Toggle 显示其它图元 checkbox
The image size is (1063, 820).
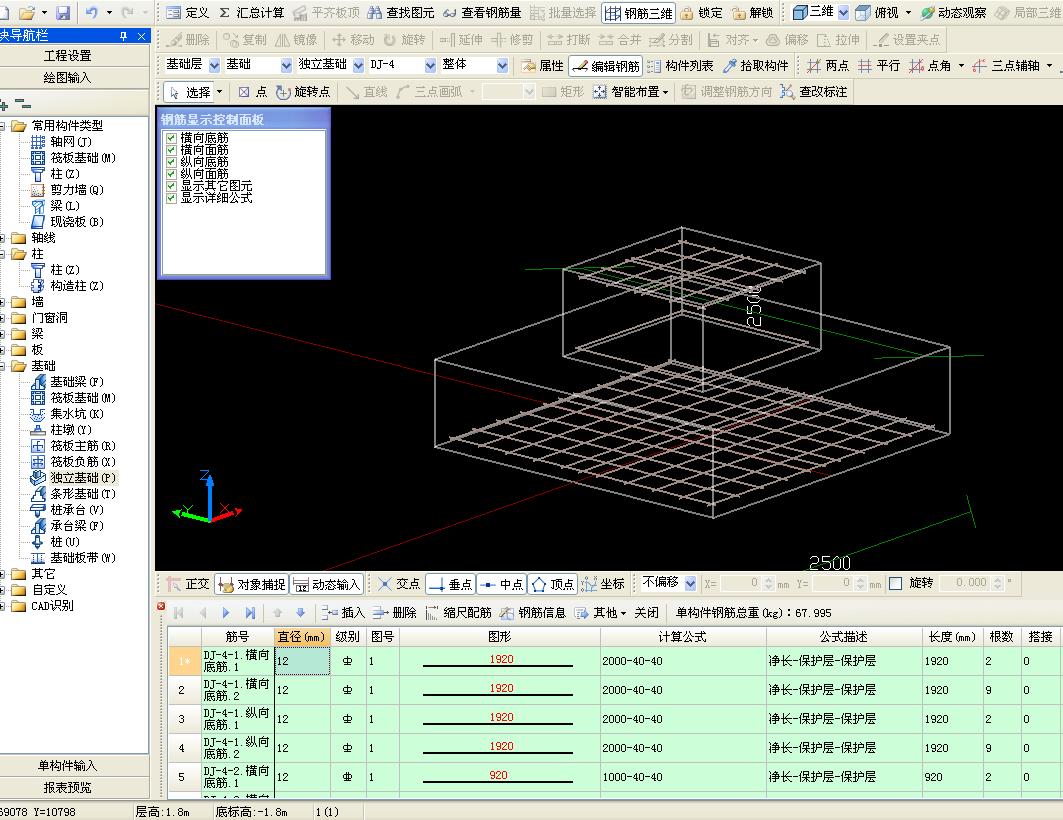172,186
